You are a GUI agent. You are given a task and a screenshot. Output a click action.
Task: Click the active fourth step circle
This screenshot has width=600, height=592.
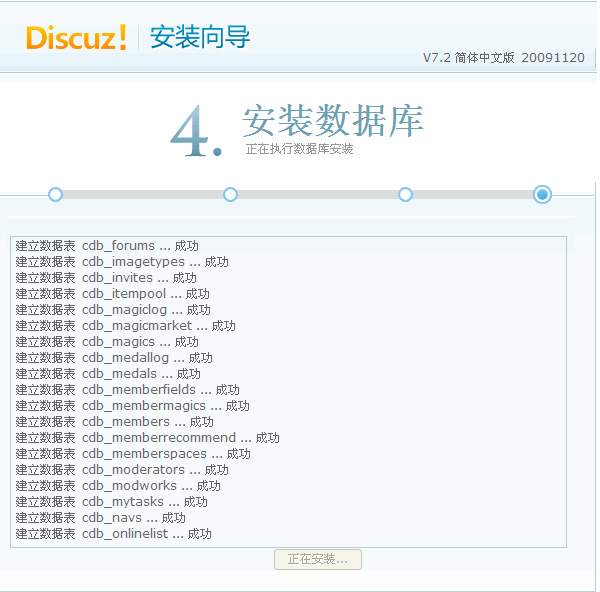542,194
